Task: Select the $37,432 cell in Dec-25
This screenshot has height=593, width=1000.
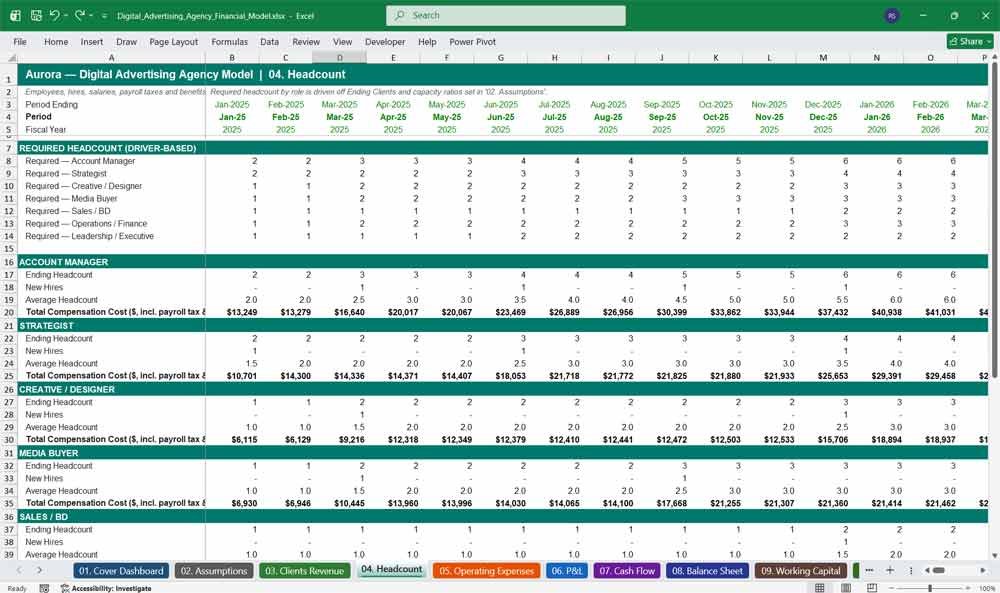Action: pos(823,312)
